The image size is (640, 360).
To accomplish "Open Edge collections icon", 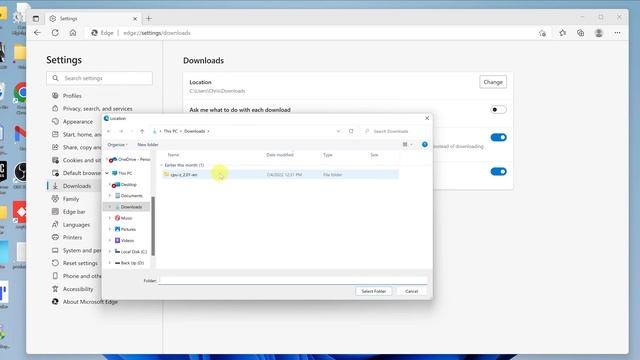I will pos(580,33).
